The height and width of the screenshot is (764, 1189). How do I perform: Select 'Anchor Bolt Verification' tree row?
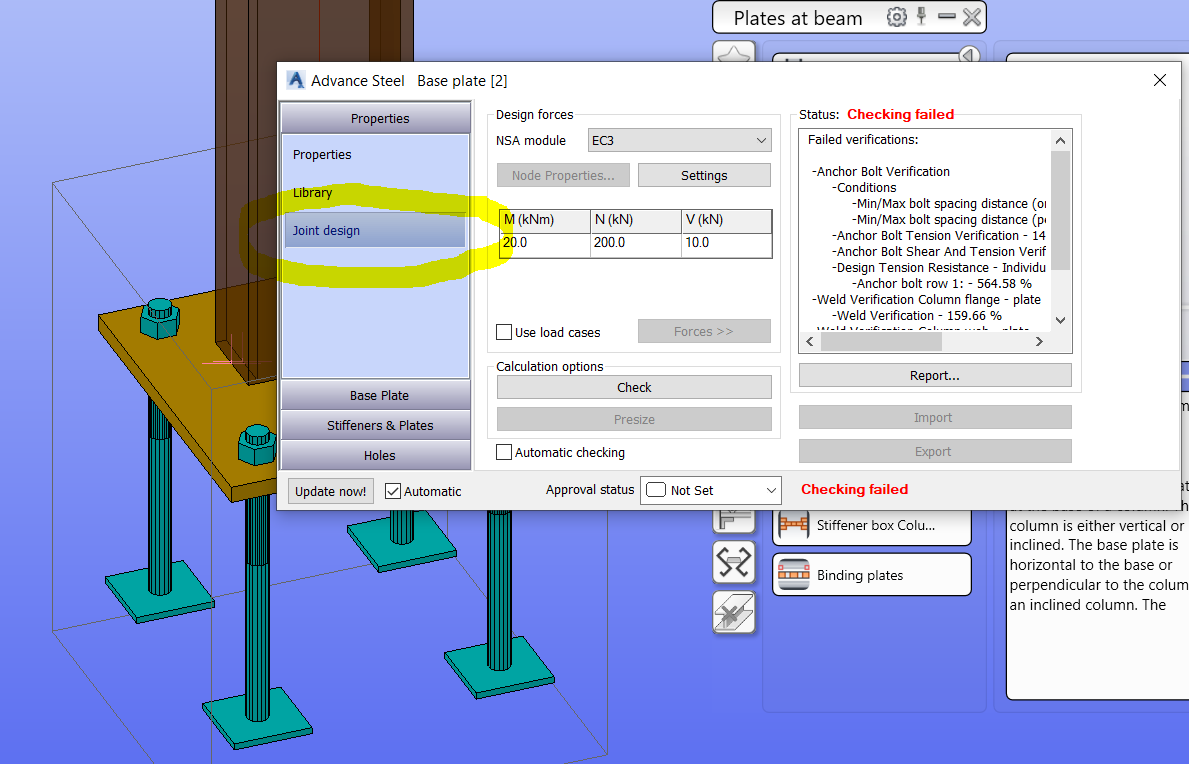tap(881, 172)
